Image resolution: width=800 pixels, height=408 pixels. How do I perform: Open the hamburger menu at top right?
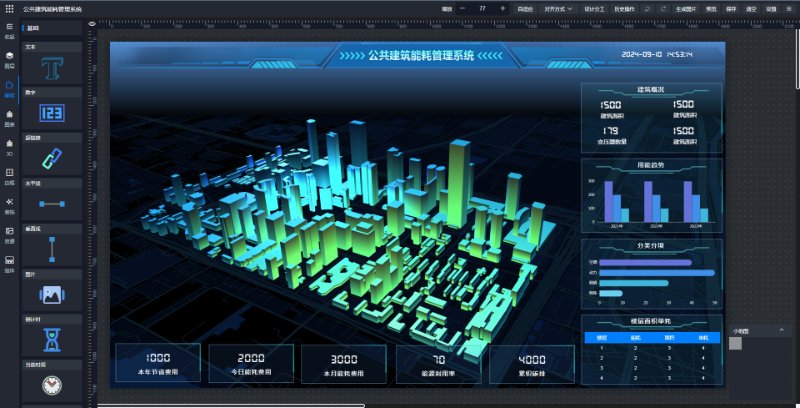(789, 8)
